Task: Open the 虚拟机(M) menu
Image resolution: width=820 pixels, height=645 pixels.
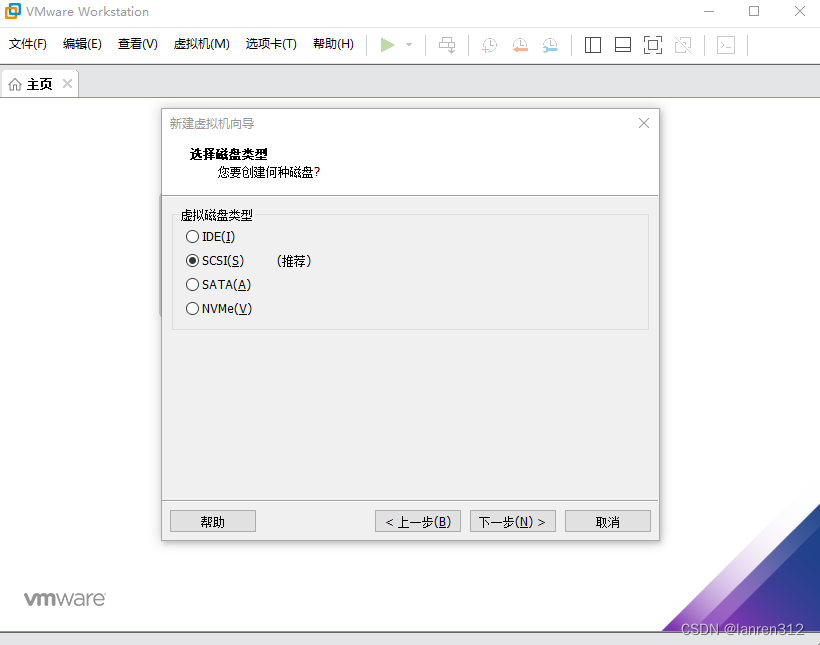Action: [201, 44]
